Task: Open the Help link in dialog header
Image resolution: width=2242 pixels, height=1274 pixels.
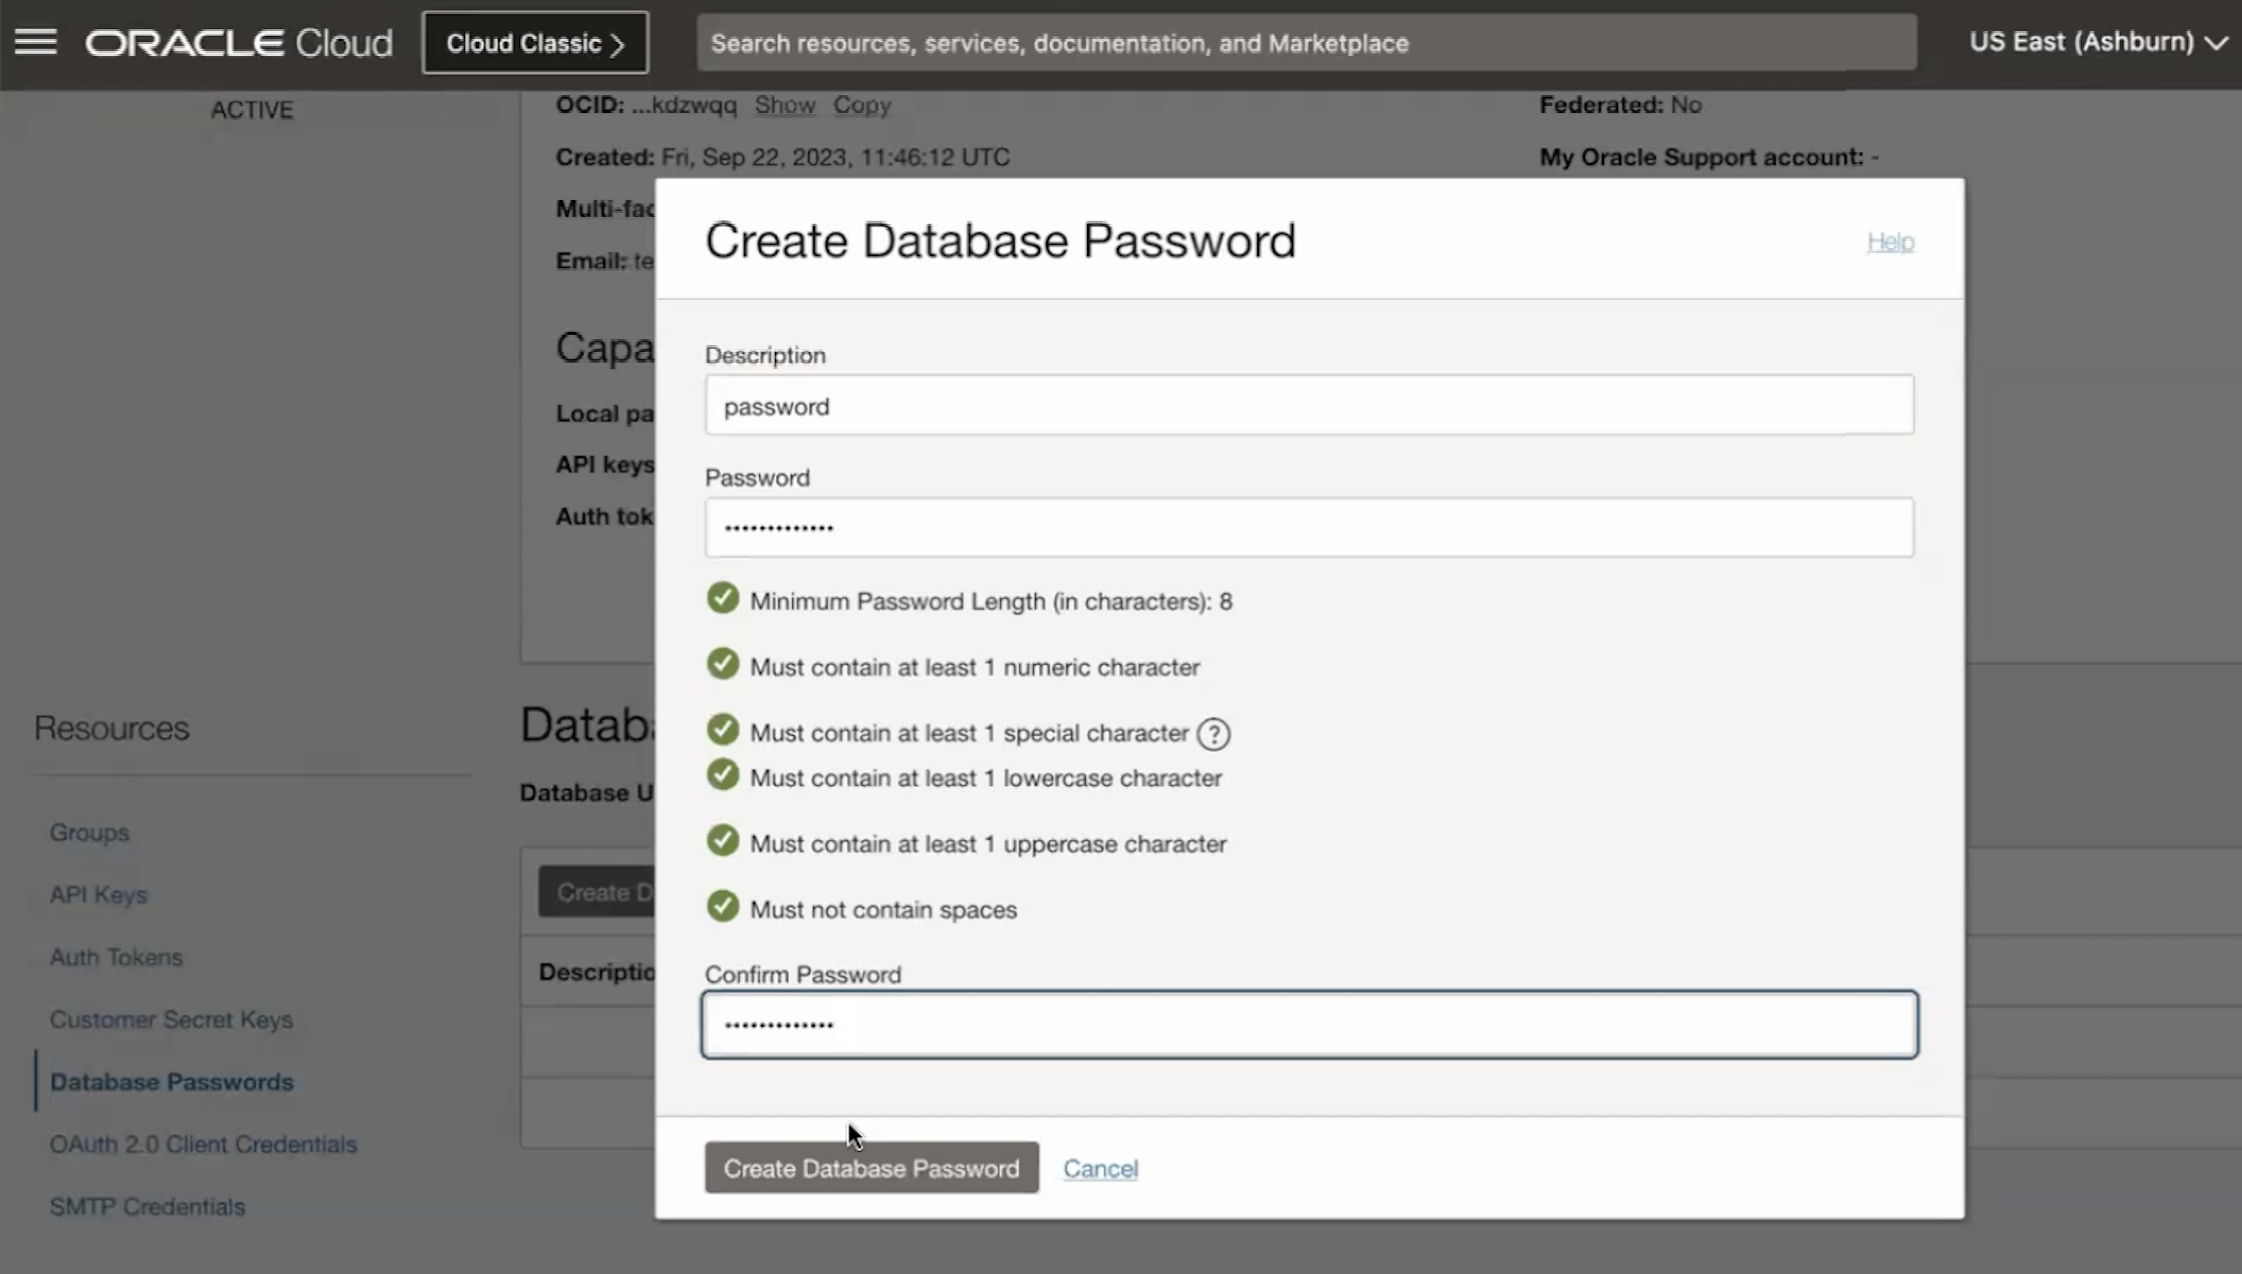Action: coord(1890,241)
